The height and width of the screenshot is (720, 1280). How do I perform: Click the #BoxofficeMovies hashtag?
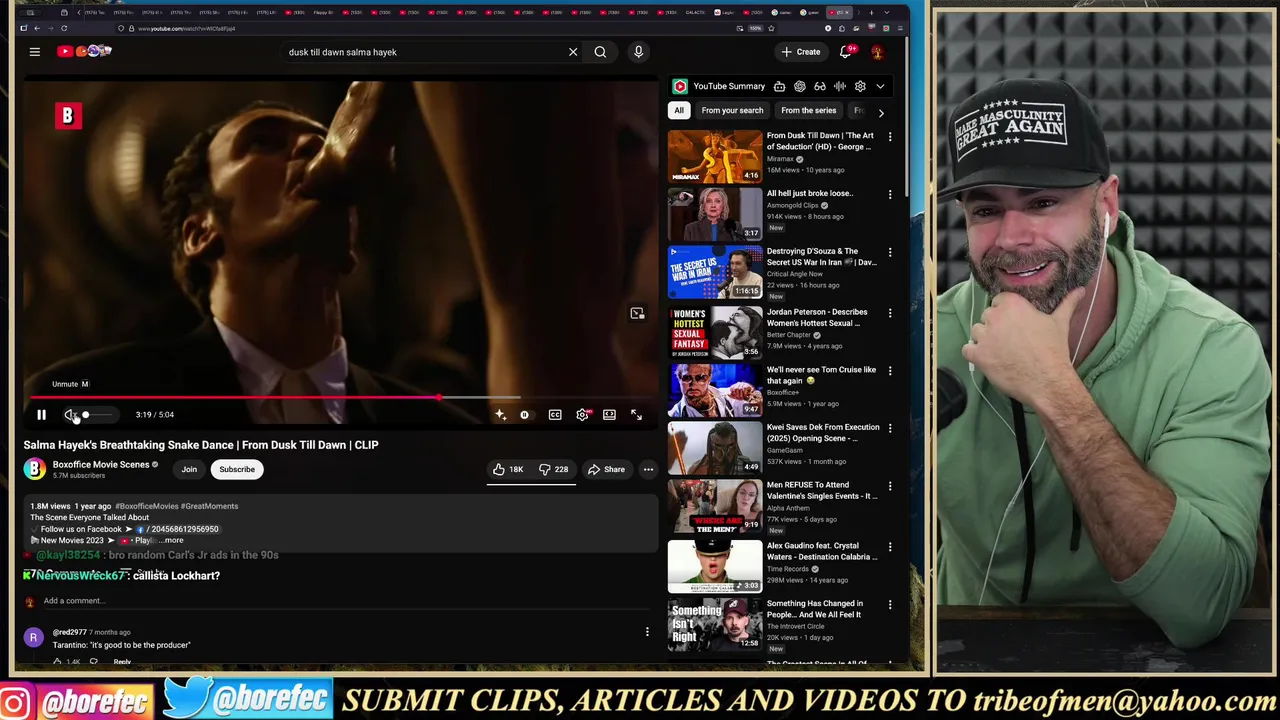(x=146, y=506)
